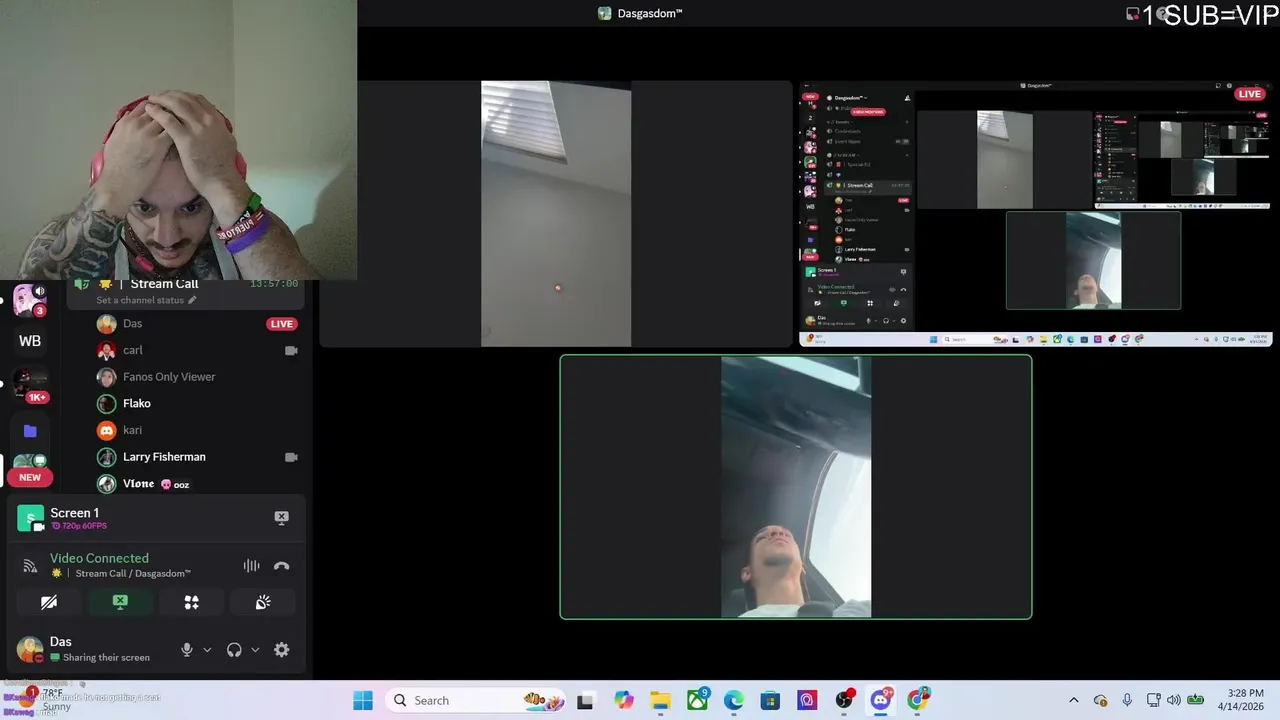Click the red NEW unread indicator
1280x720 pixels.
coord(30,477)
